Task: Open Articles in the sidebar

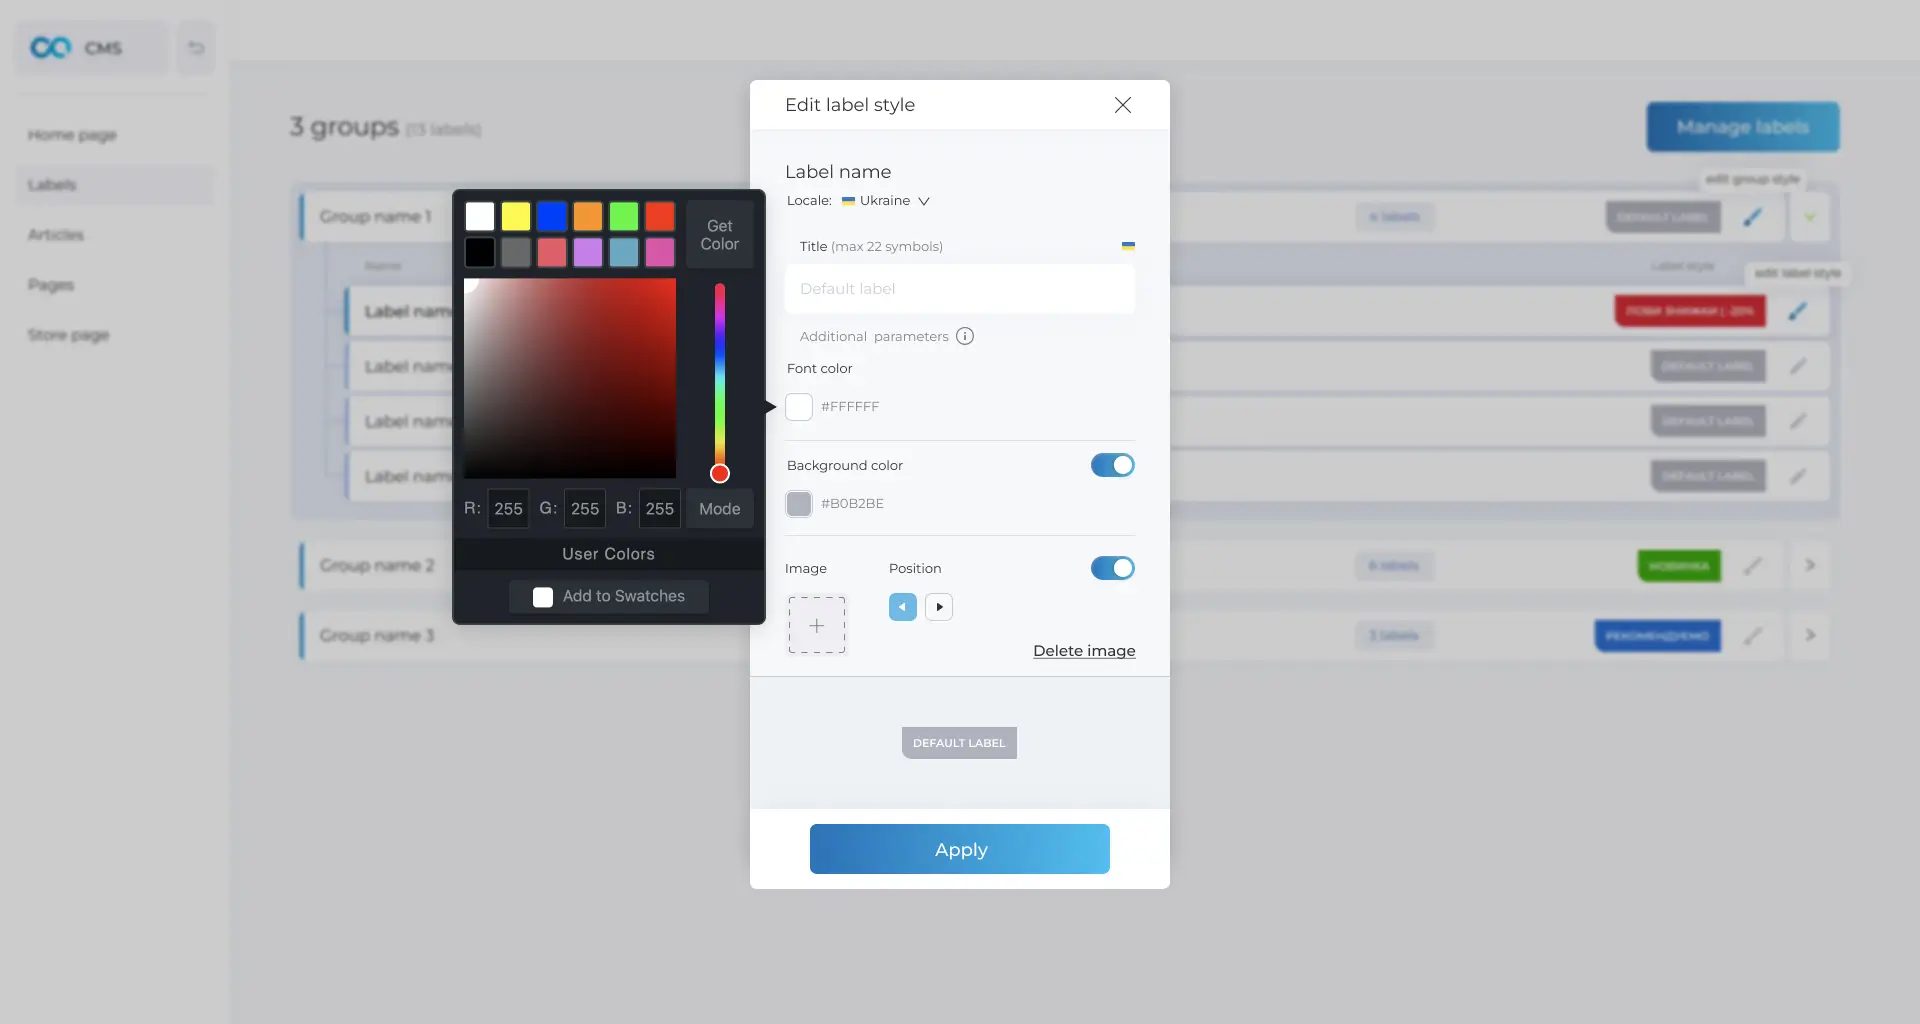Action: click(56, 235)
